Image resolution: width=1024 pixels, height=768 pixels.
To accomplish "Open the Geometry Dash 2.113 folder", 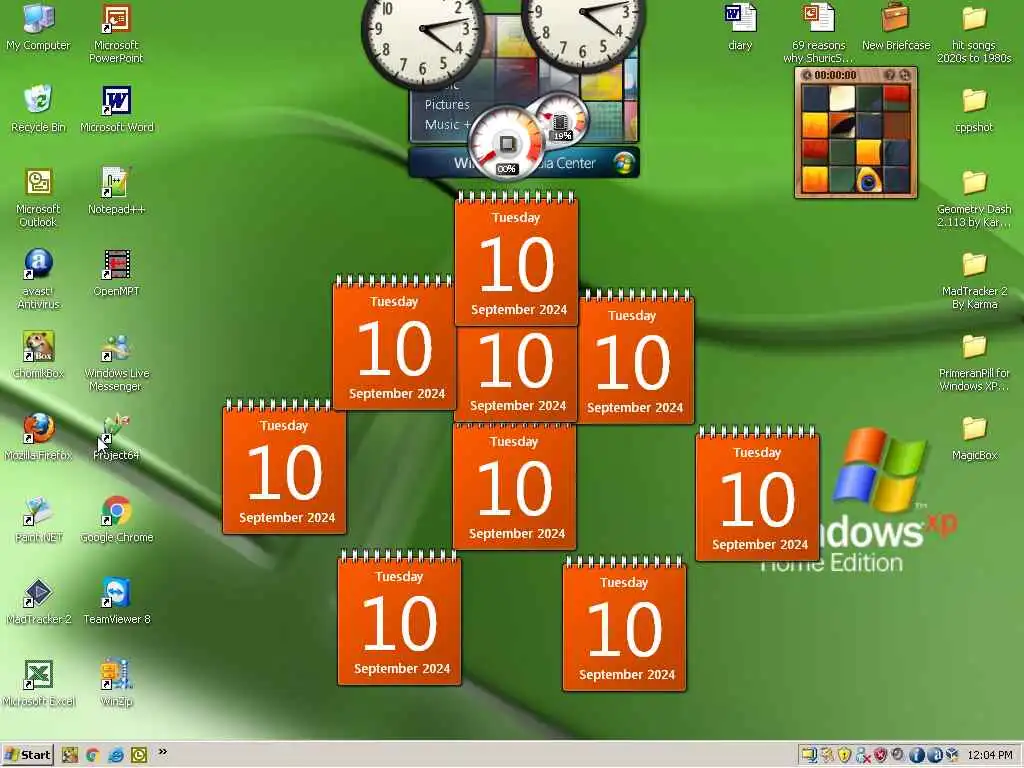I will [x=974, y=199].
